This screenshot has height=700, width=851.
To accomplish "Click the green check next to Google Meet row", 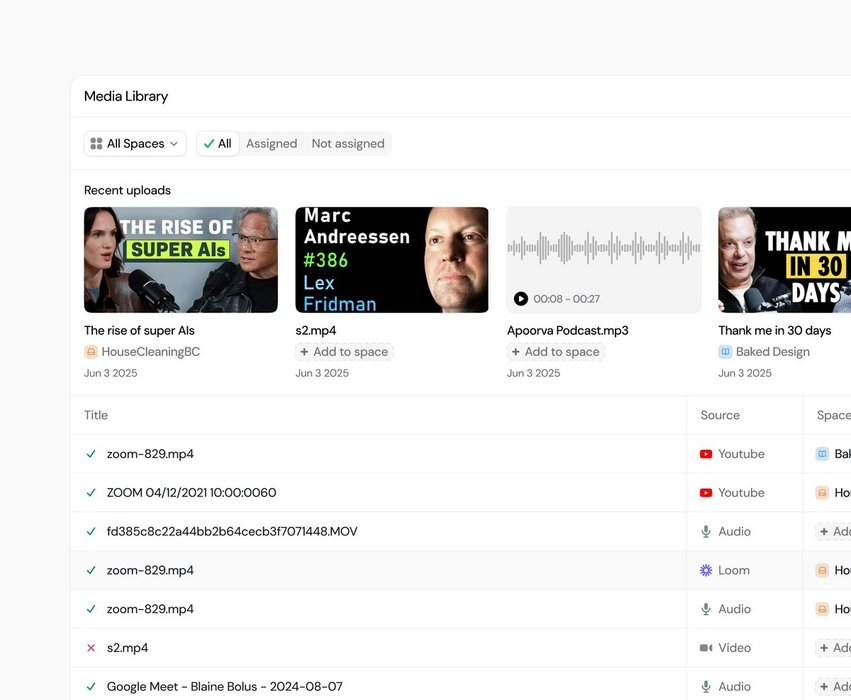I will tap(91, 687).
